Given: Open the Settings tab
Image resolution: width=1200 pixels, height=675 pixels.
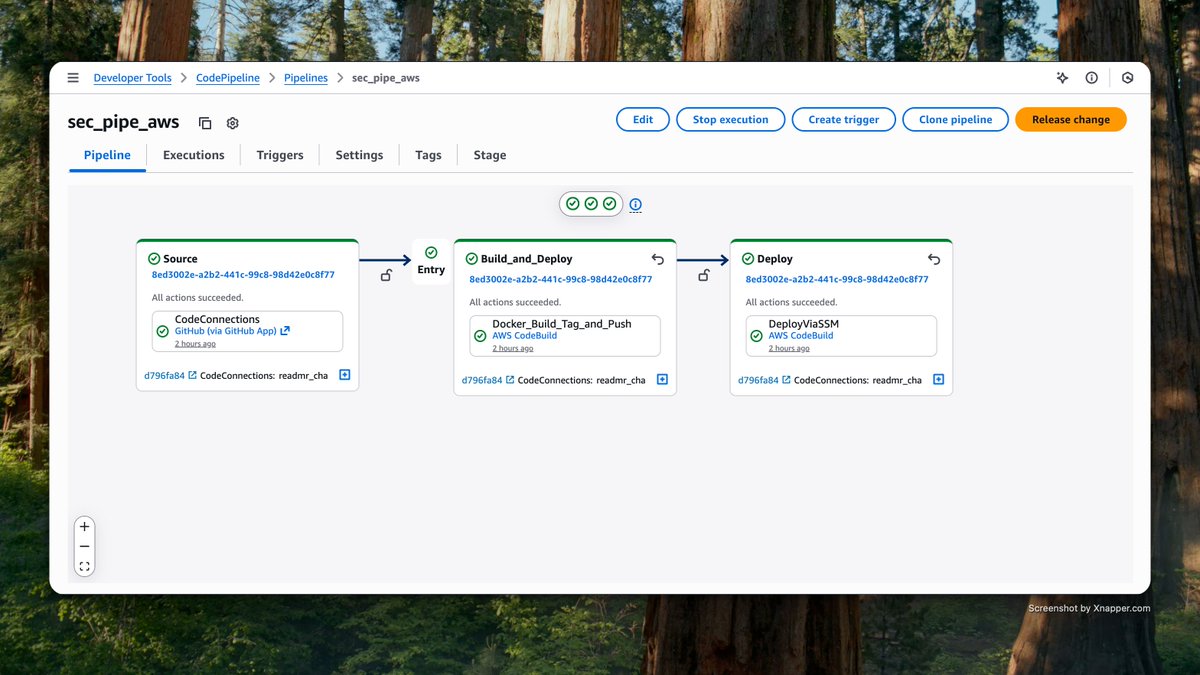Looking at the screenshot, I should [359, 155].
